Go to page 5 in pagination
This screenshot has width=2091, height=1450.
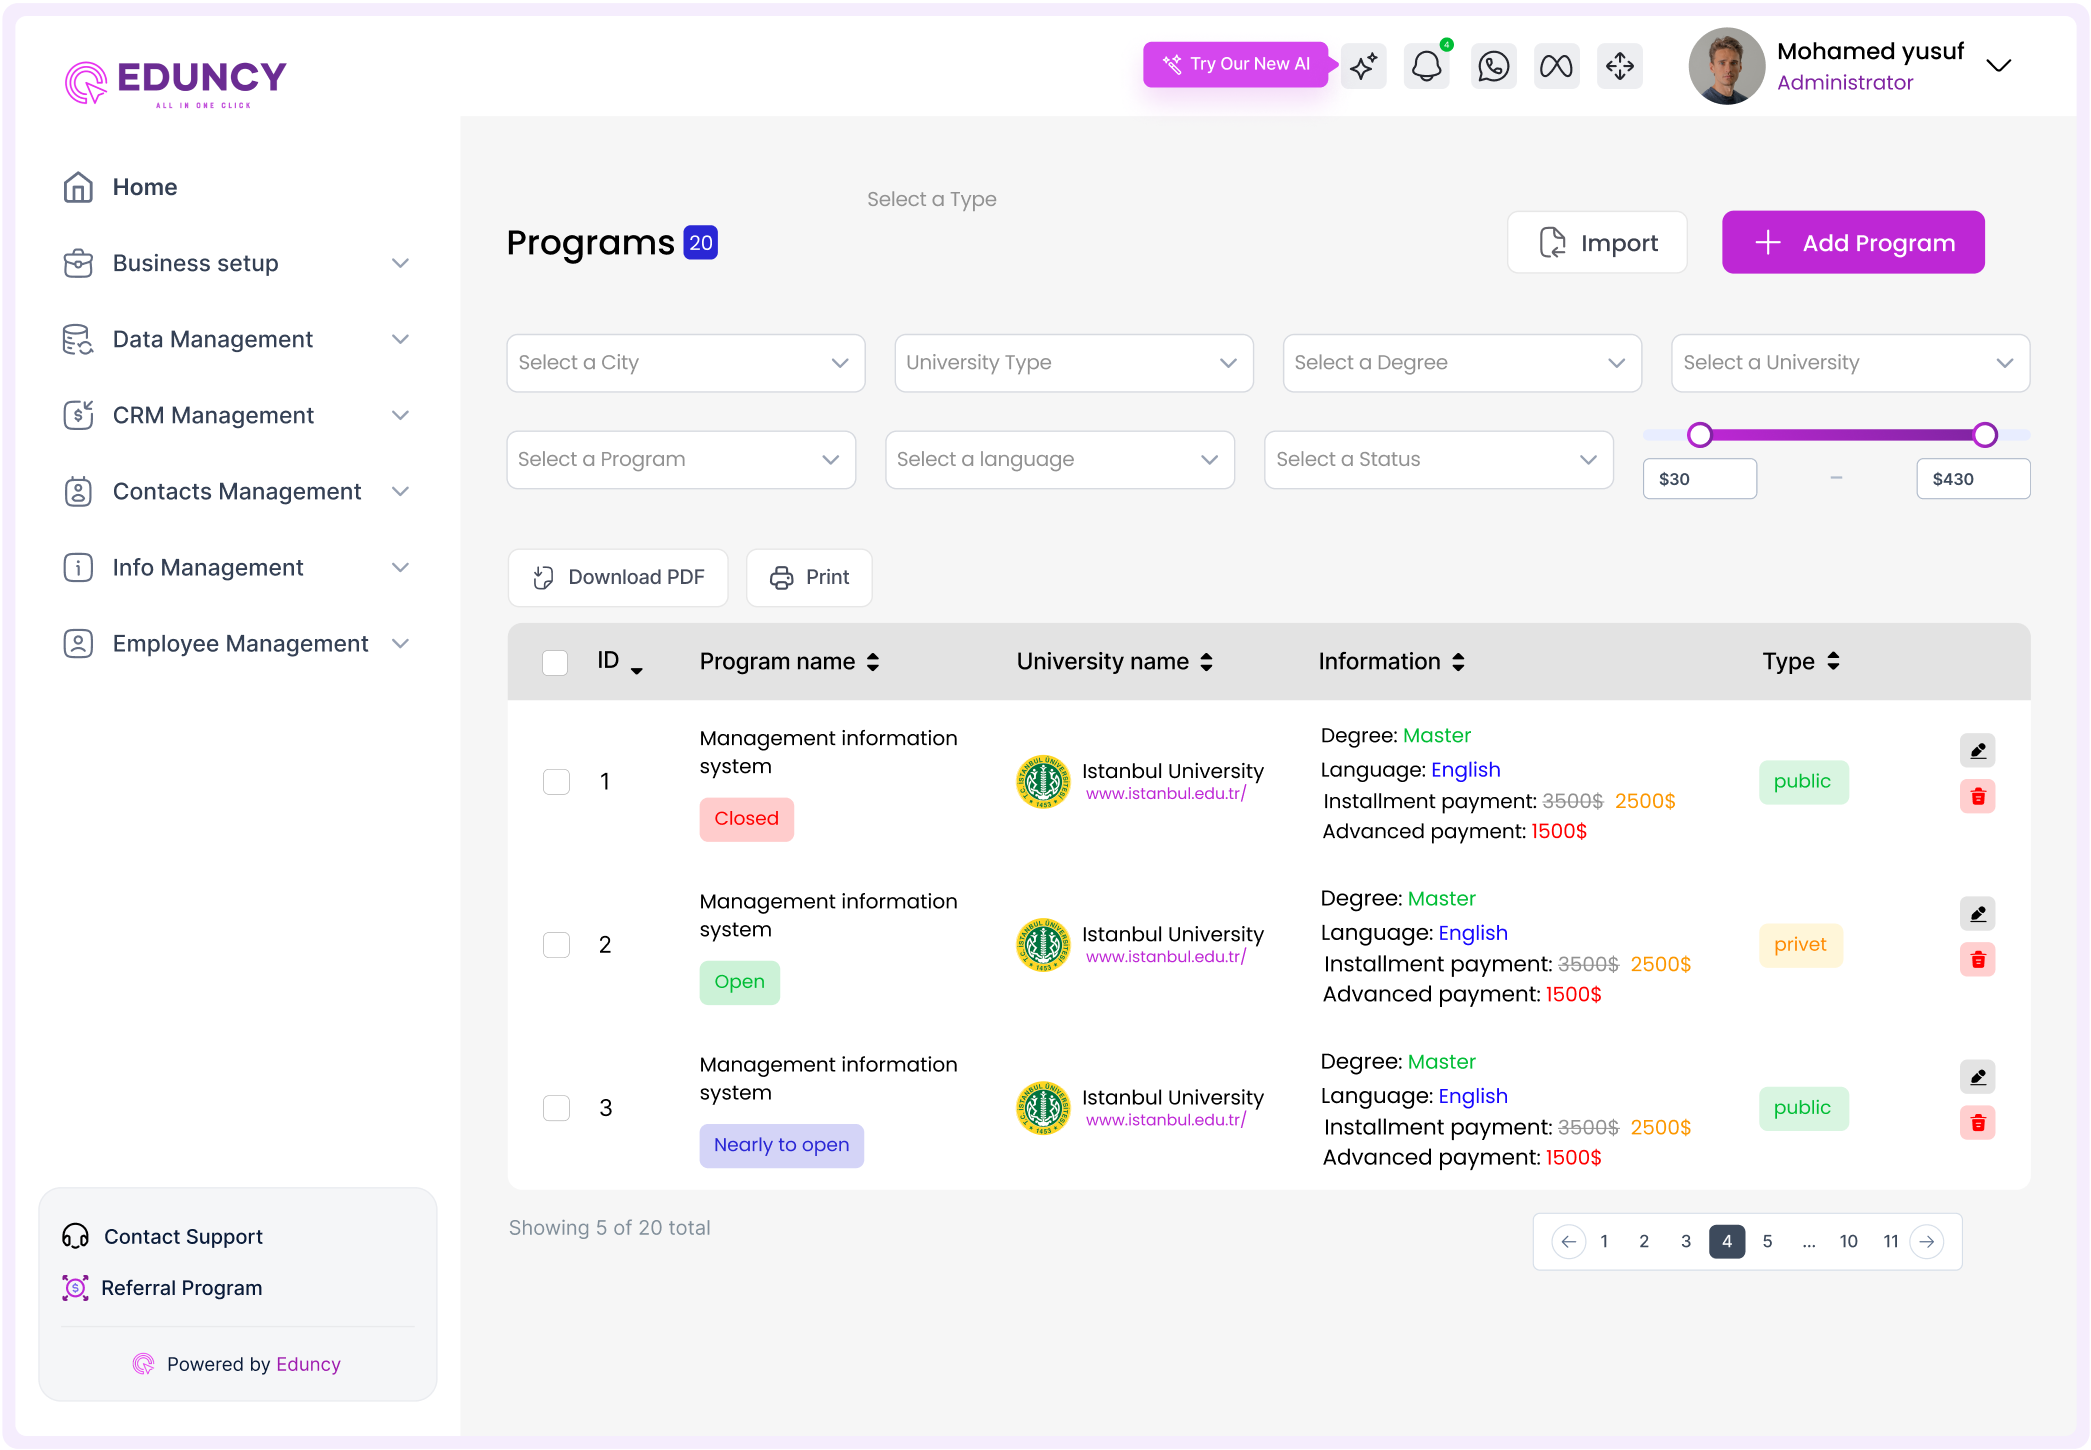[1767, 1241]
